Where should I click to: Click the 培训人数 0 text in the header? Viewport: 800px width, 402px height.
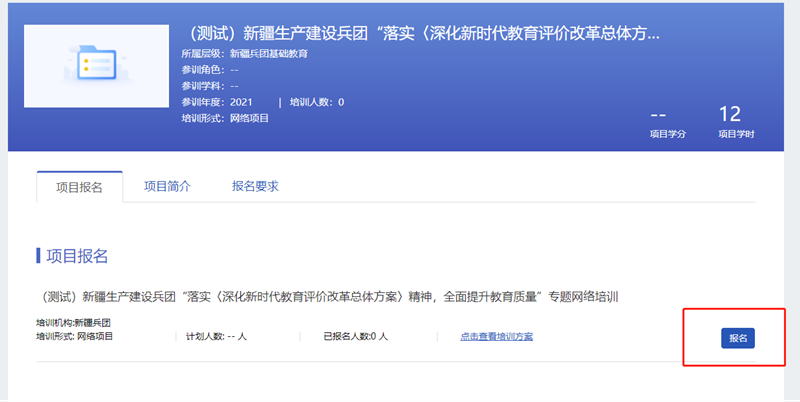click(x=316, y=102)
